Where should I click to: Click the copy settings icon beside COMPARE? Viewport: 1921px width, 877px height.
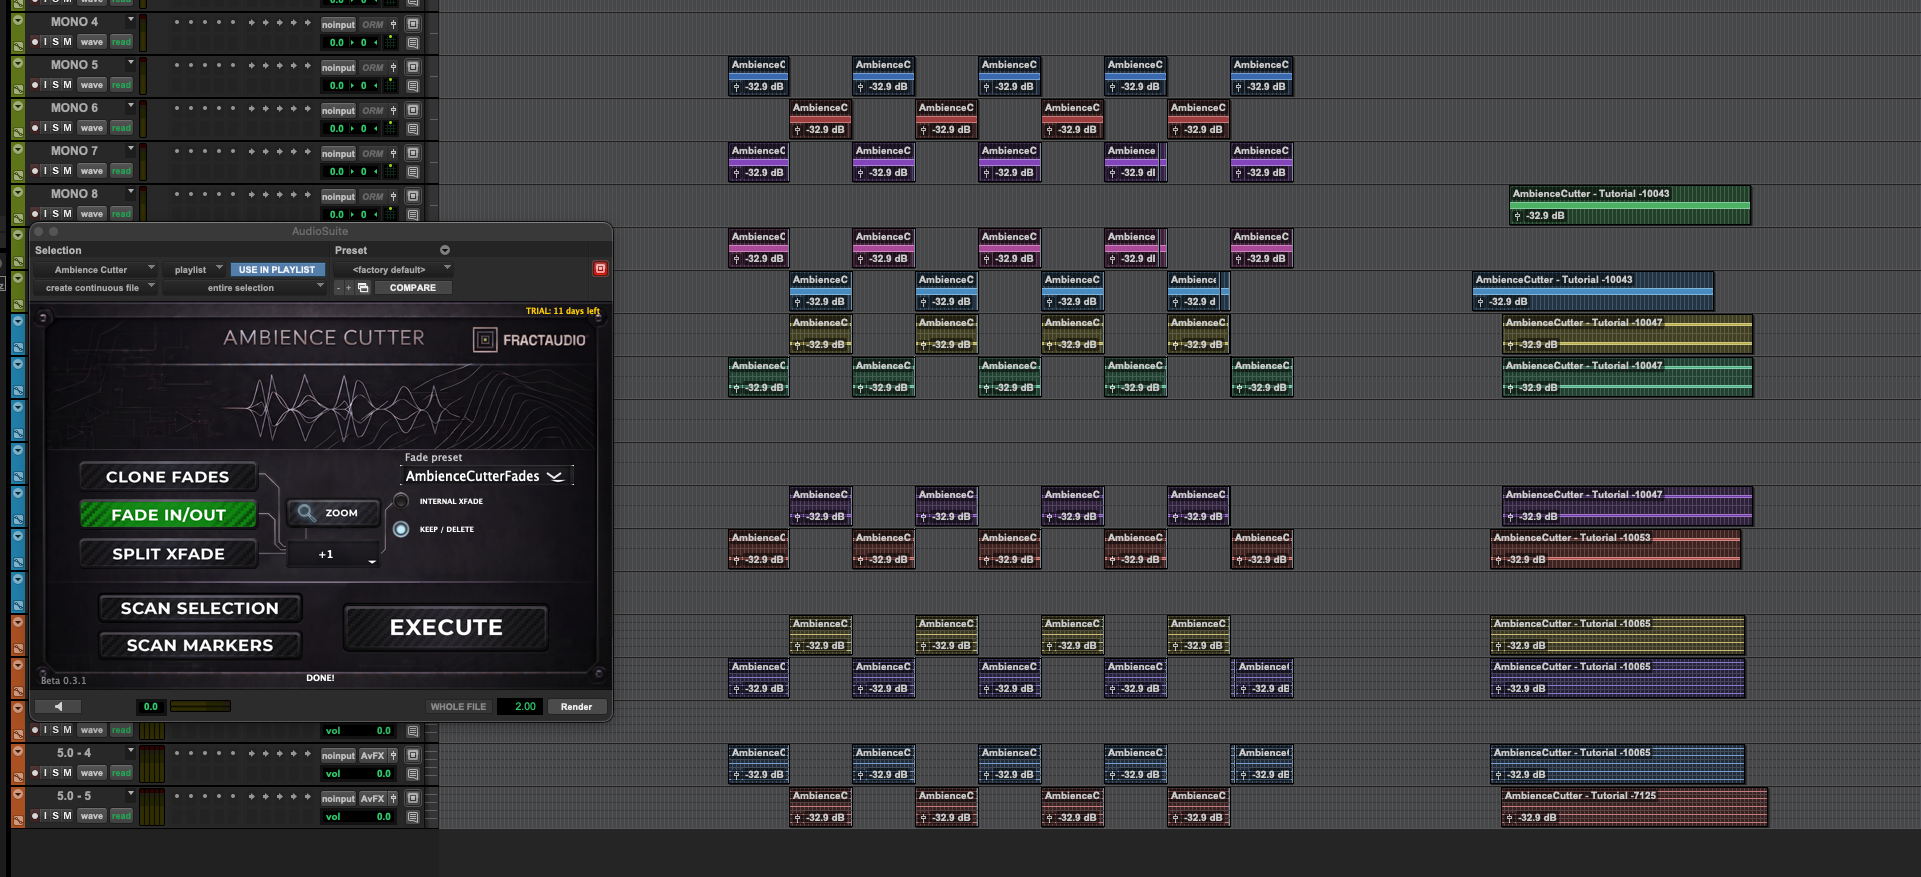coord(363,288)
